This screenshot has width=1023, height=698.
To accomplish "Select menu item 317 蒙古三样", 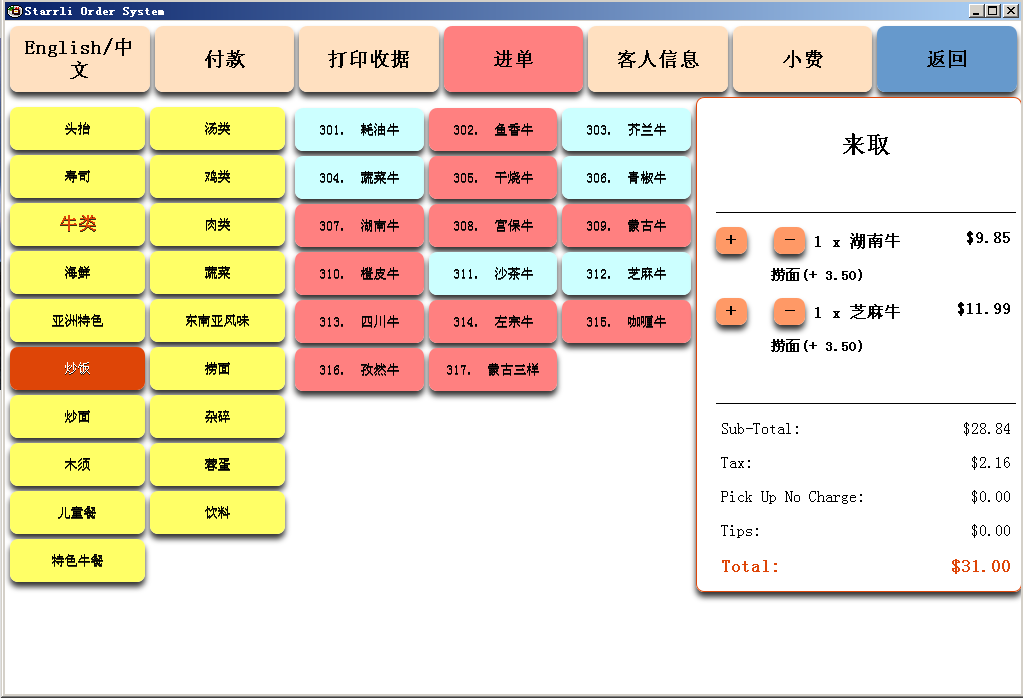I will coord(493,370).
